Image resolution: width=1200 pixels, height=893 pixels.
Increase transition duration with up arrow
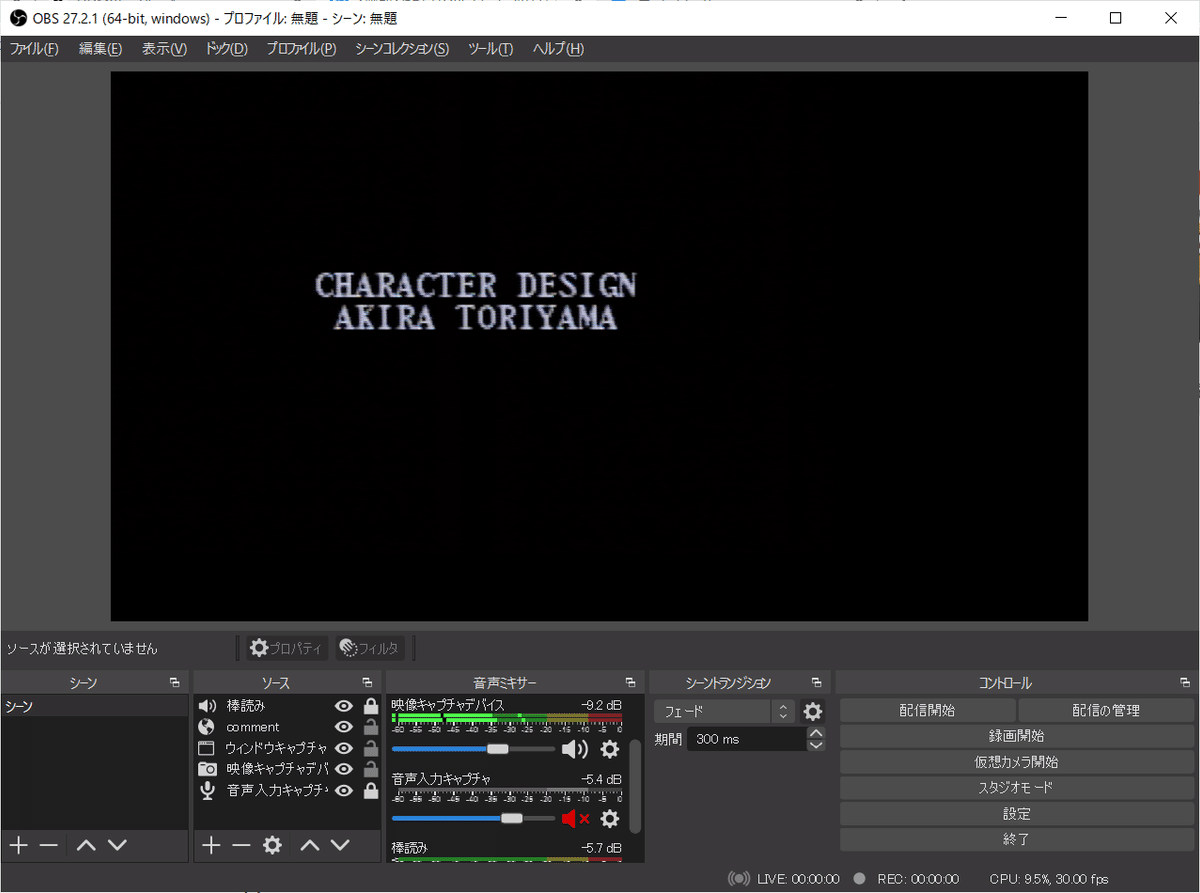click(x=816, y=733)
